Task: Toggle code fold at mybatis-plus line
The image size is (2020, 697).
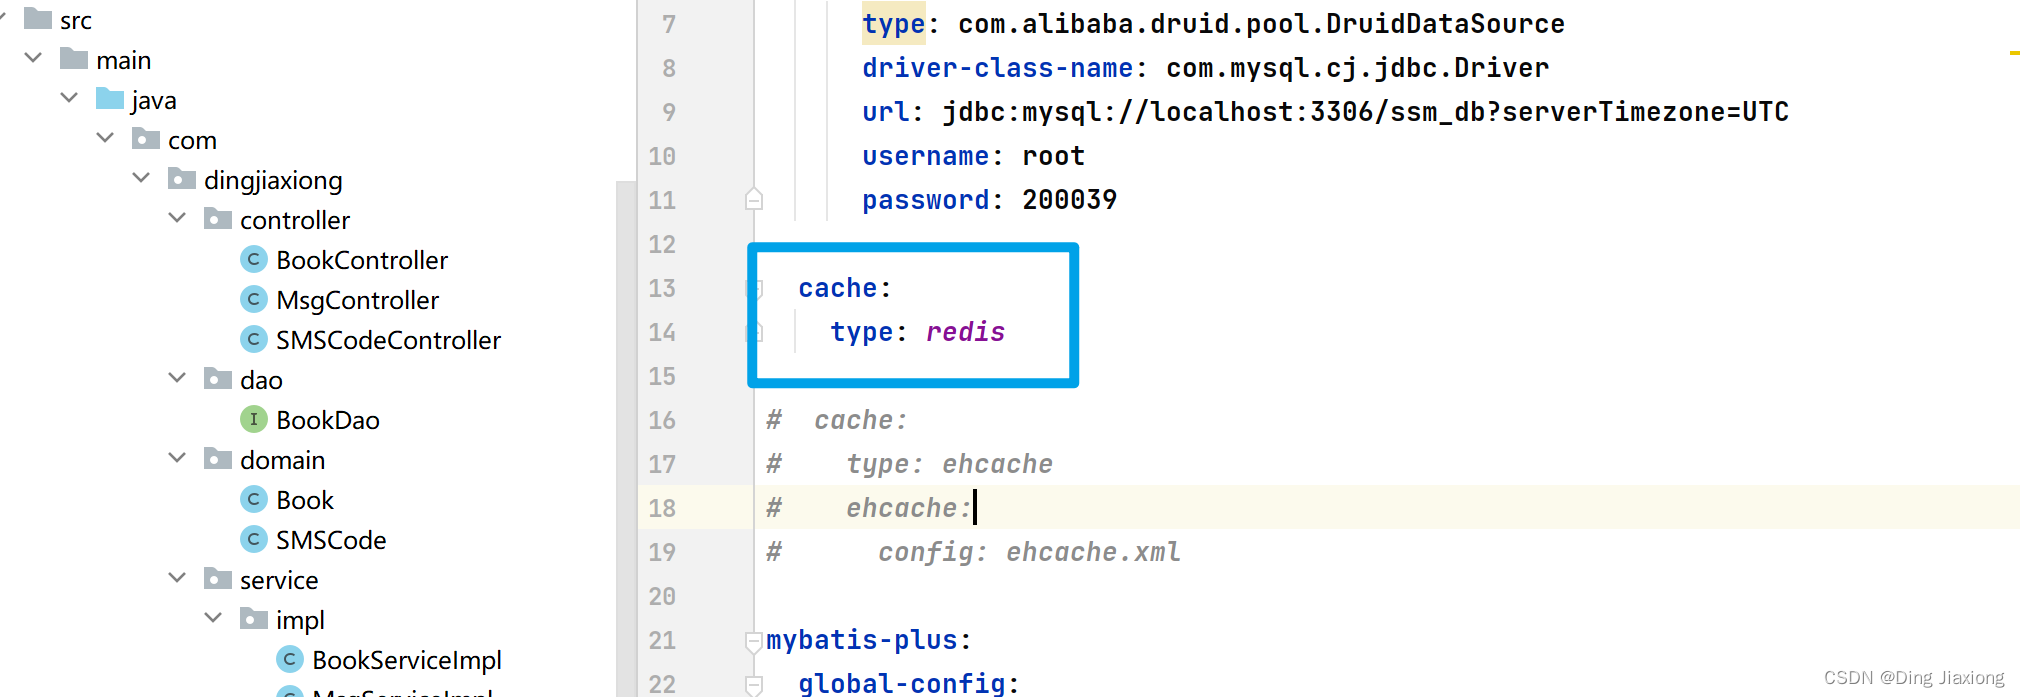Action: point(754,641)
